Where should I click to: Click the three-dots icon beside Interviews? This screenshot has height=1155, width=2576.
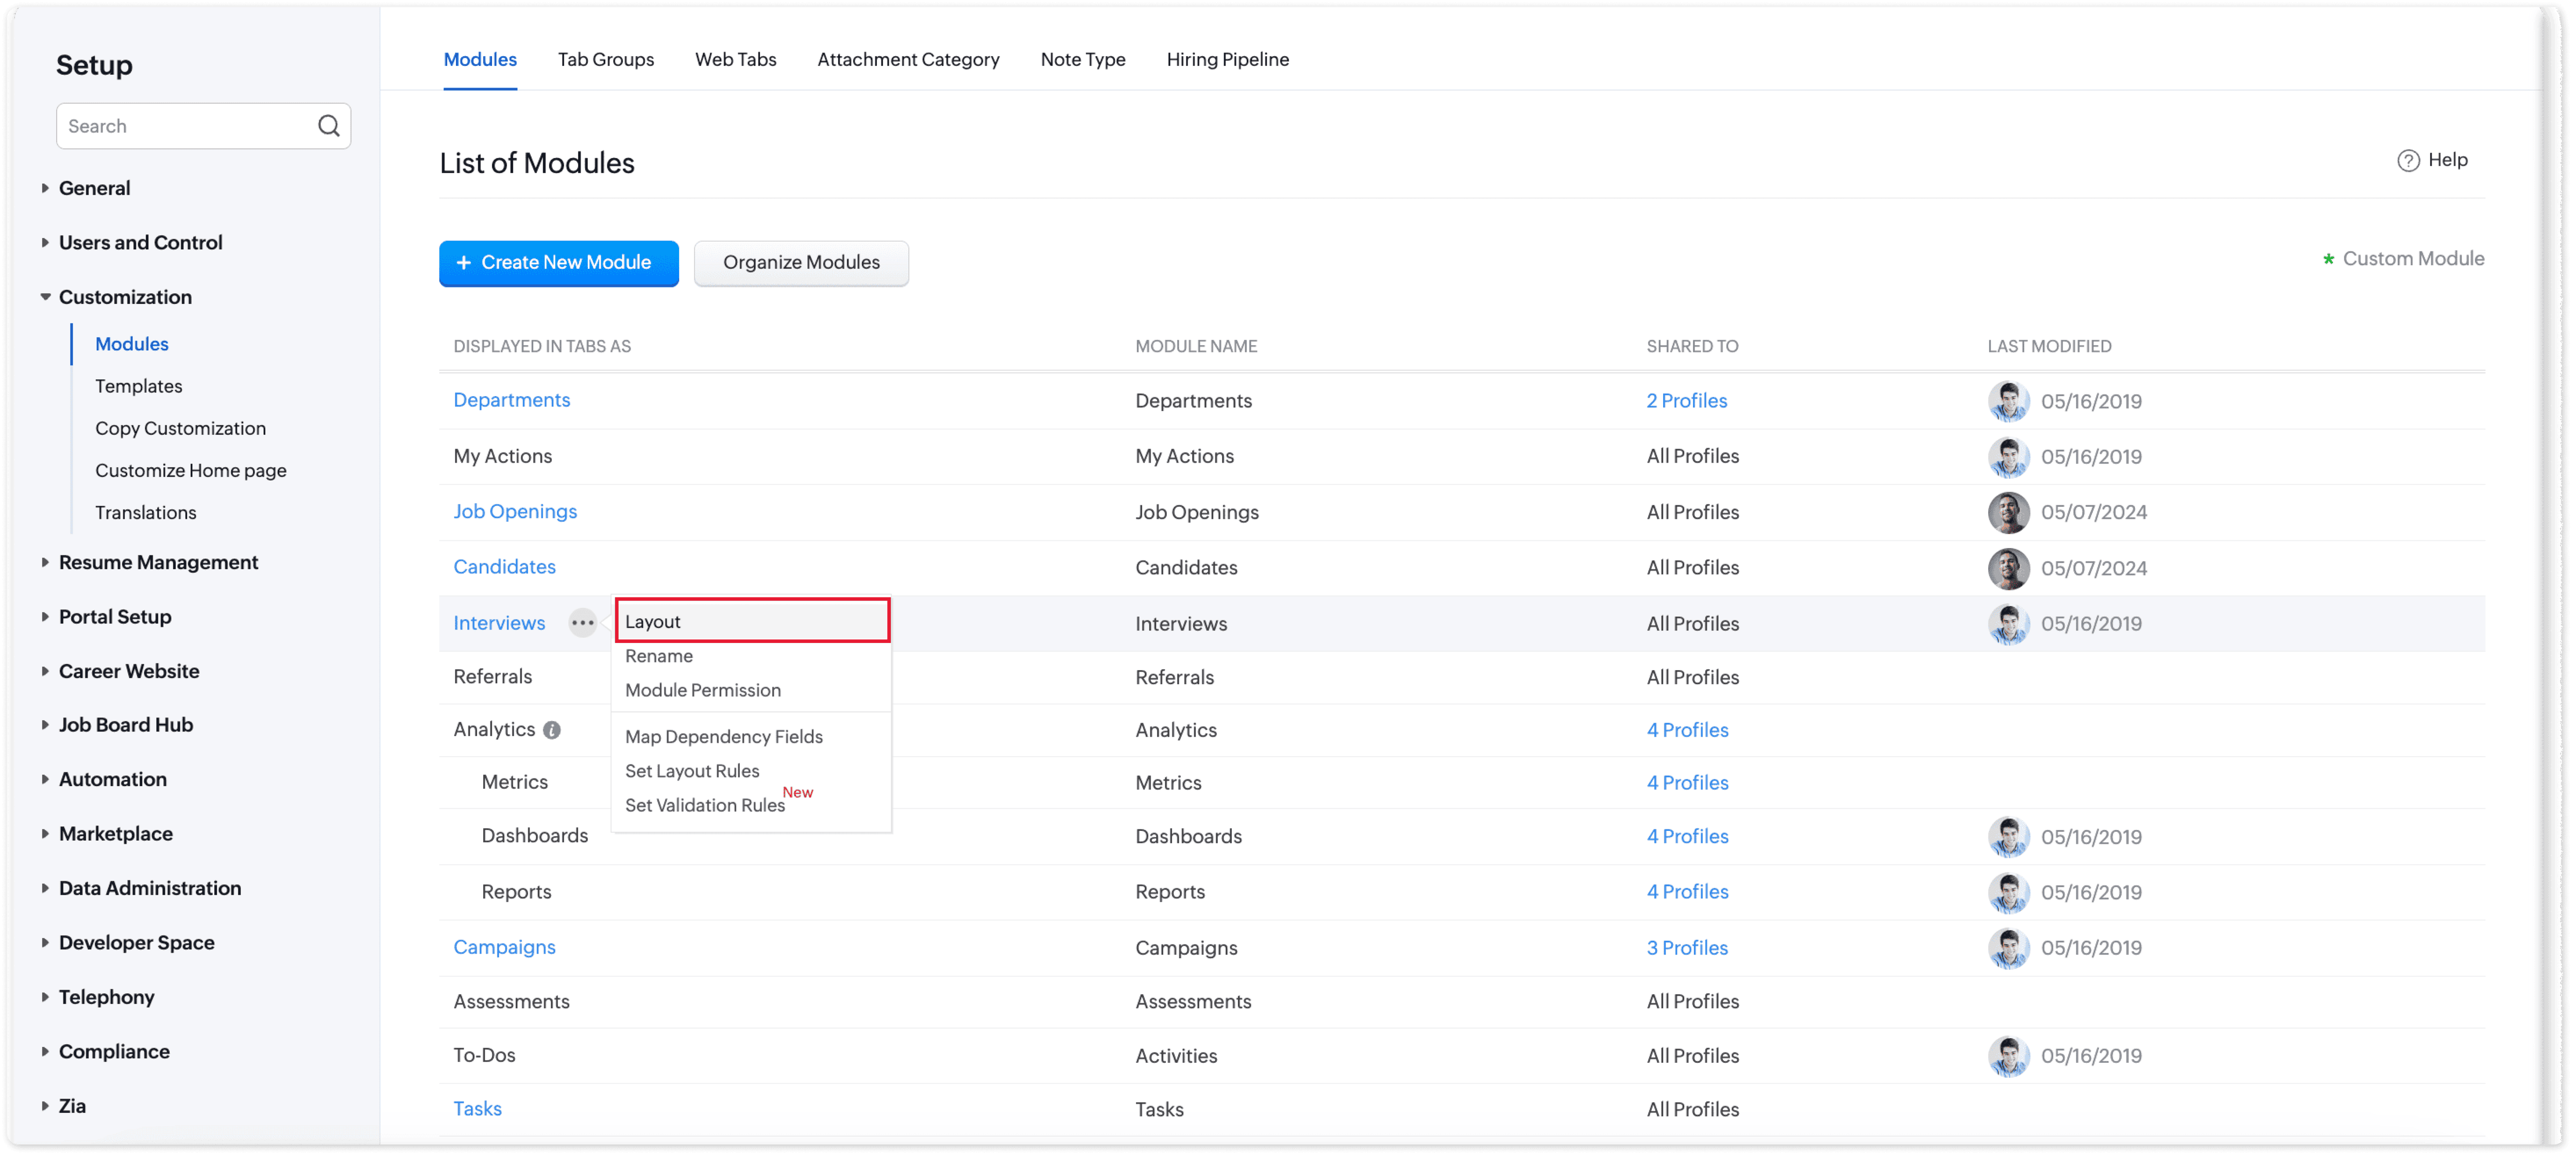coord(582,623)
